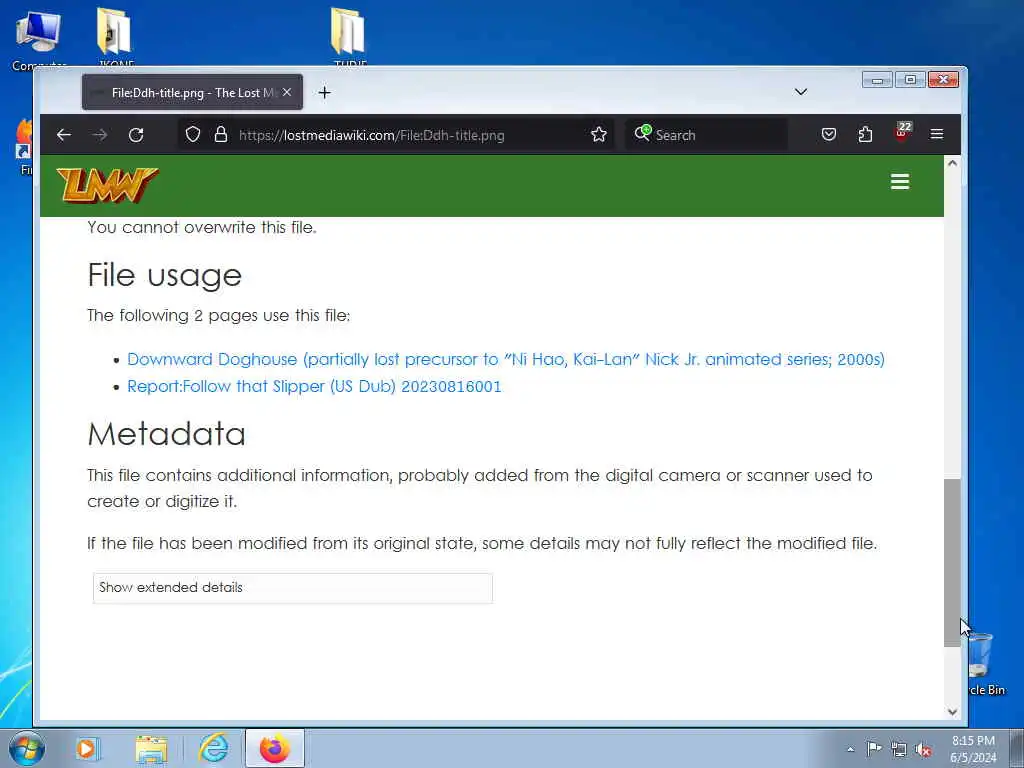Click the vertical scrollbar thumb
Viewport: 1024px width, 768px height.
[x=952, y=562]
